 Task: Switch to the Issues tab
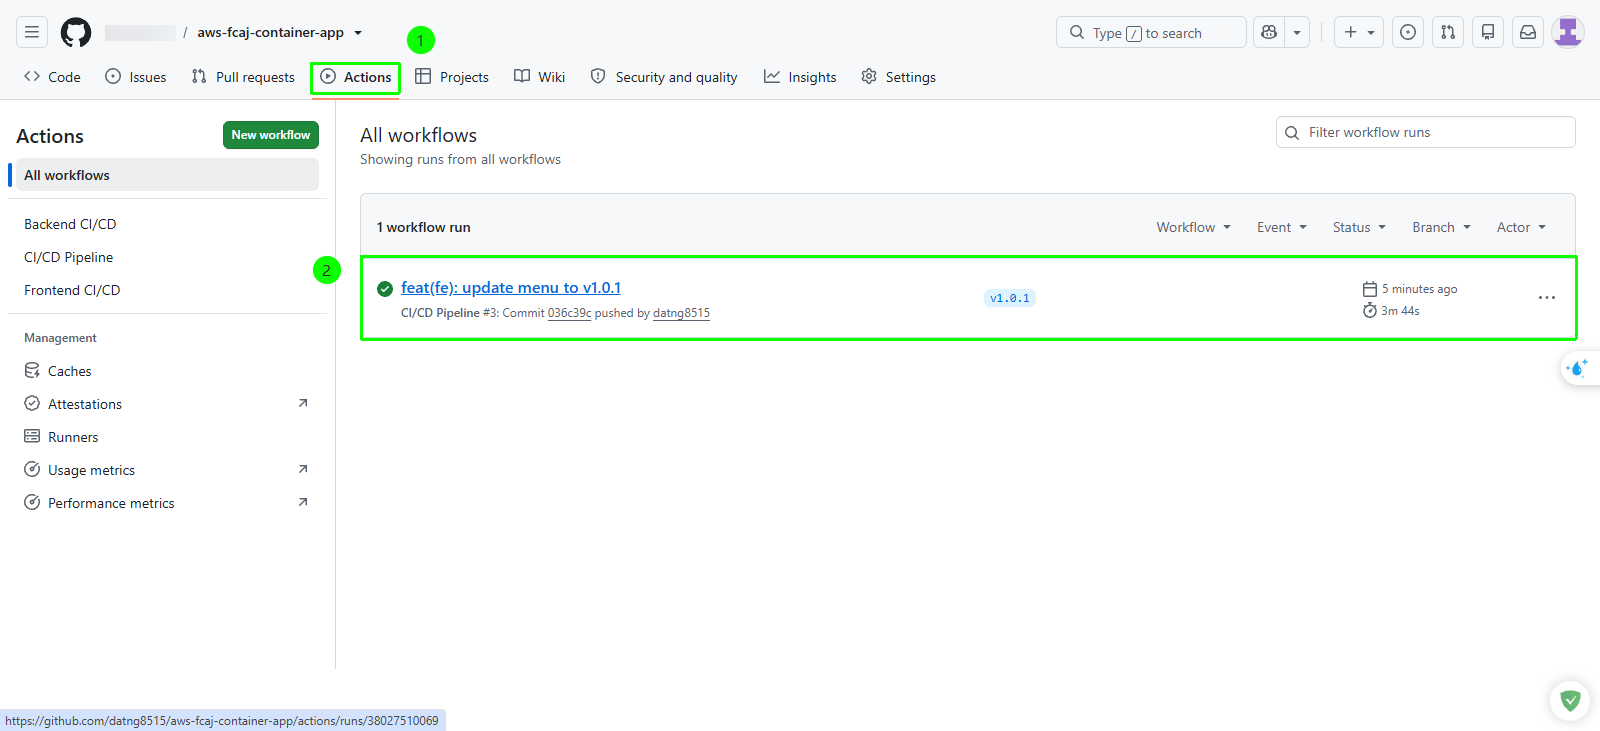[136, 77]
